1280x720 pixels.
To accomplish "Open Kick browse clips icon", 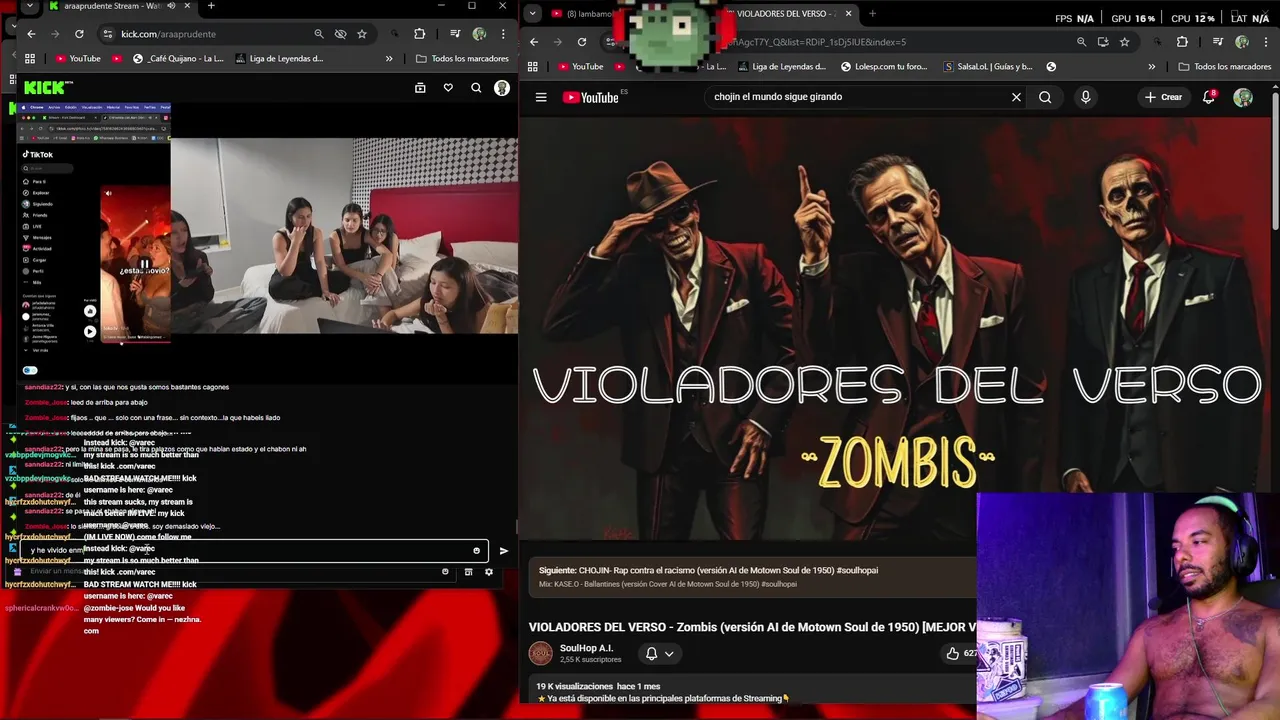I will pyautogui.click(x=420, y=88).
